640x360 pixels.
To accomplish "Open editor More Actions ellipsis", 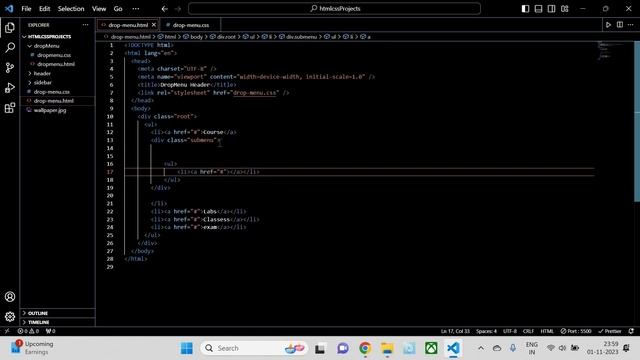I will tap(631, 25).
